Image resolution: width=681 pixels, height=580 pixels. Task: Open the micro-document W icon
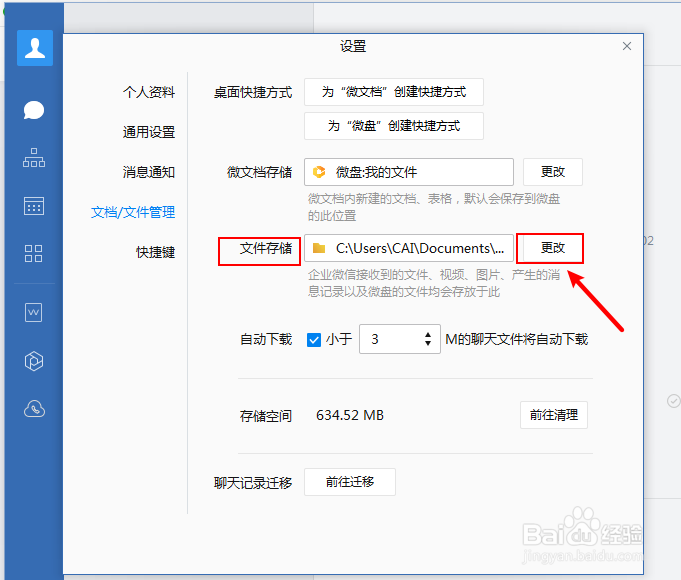coord(33,312)
